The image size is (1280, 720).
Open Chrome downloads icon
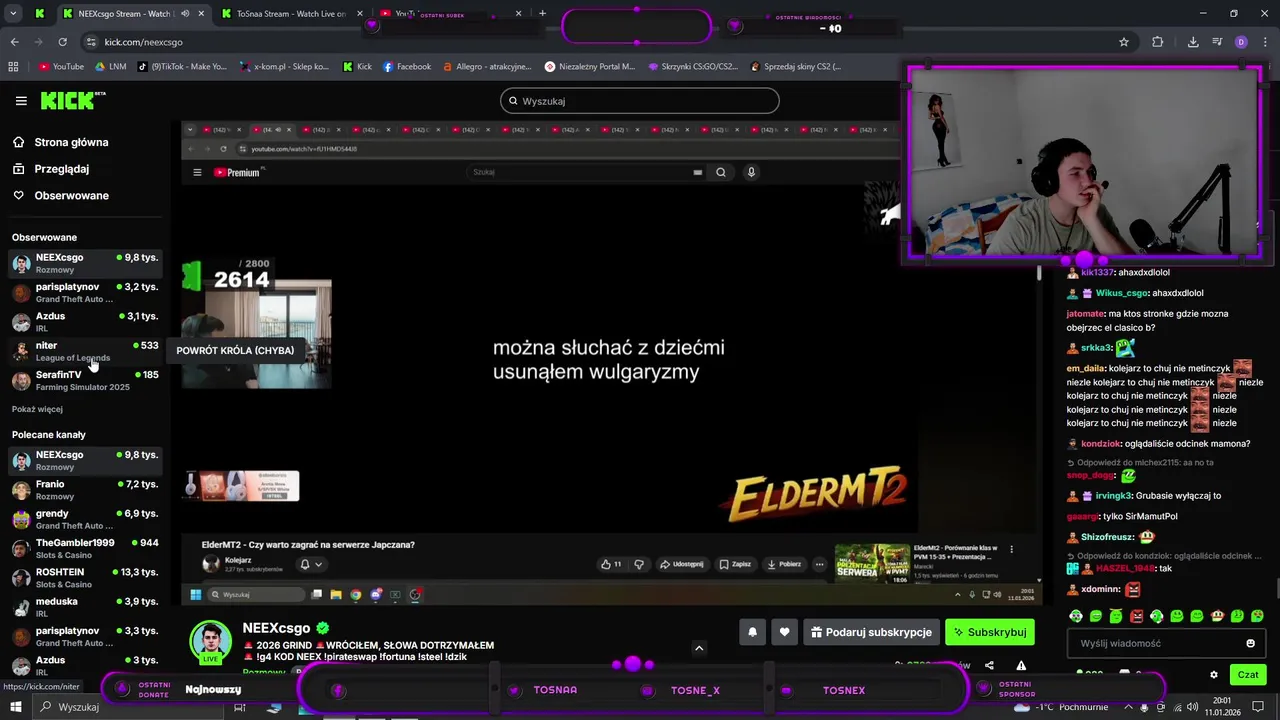click(x=1193, y=42)
